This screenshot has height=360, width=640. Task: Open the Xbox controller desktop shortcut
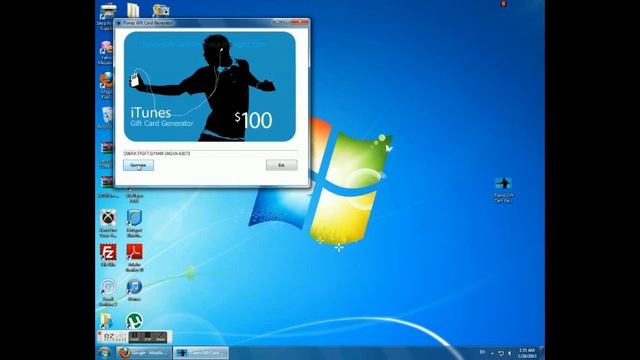(108, 223)
